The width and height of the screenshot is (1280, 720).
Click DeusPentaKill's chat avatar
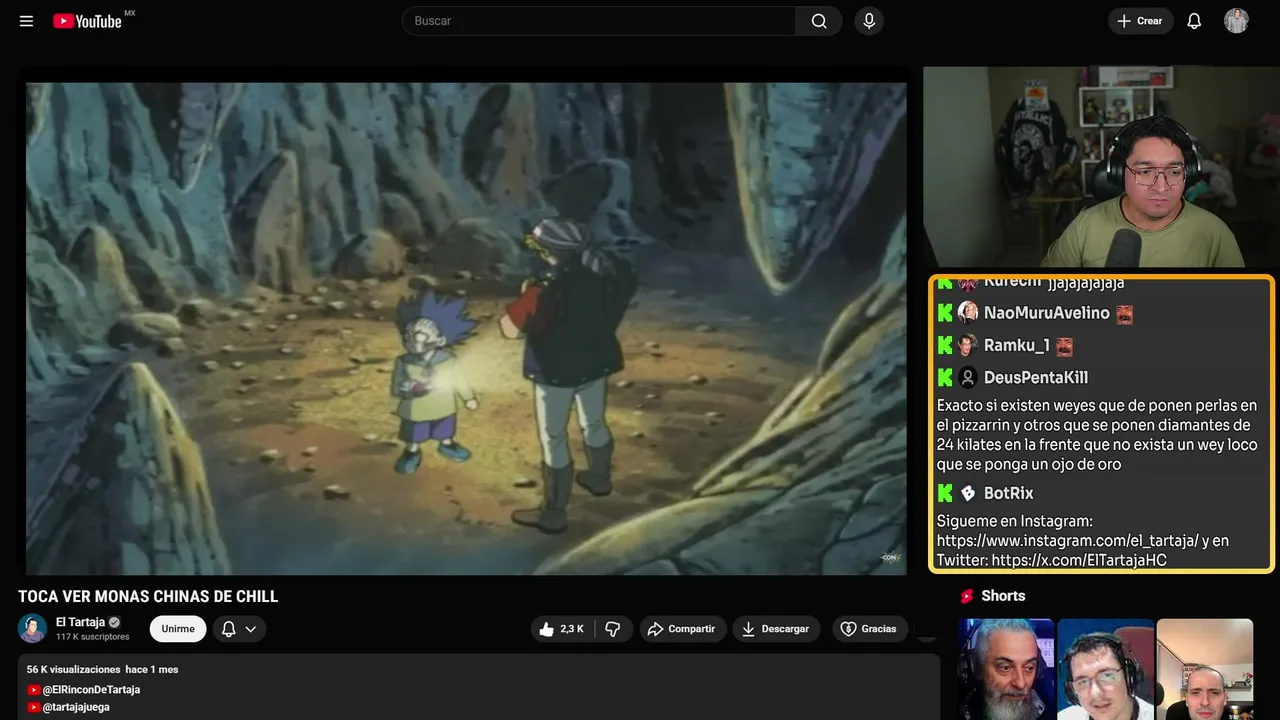click(x=968, y=378)
